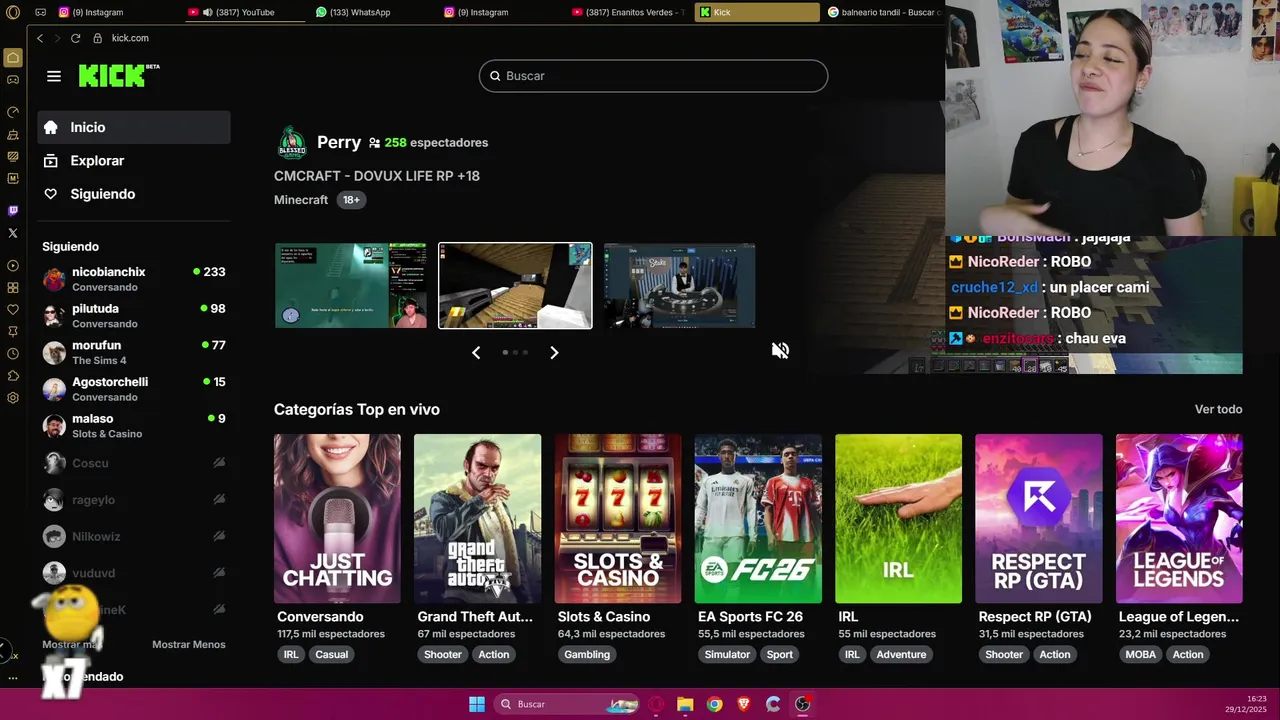1280x720 pixels.
Task: Select the right blackjack stream thumbnail
Action: pos(679,286)
